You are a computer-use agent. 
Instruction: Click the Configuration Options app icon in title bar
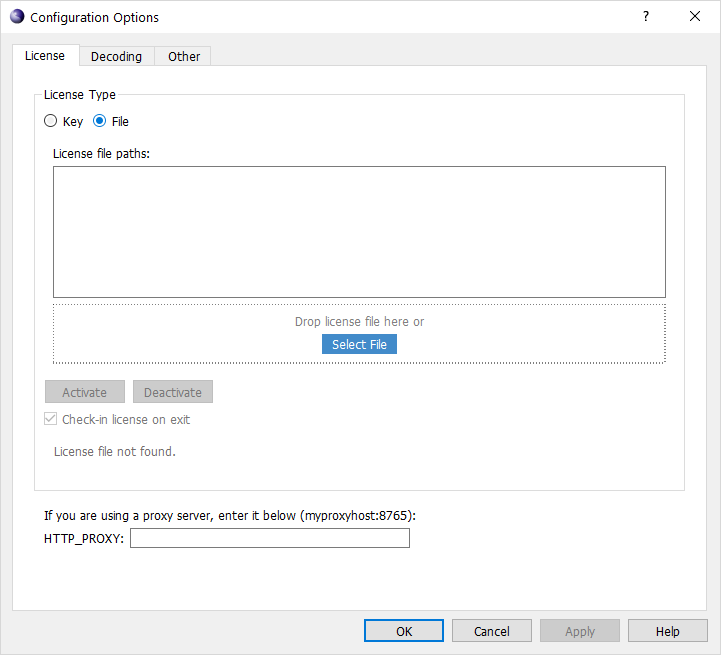[x=17, y=17]
